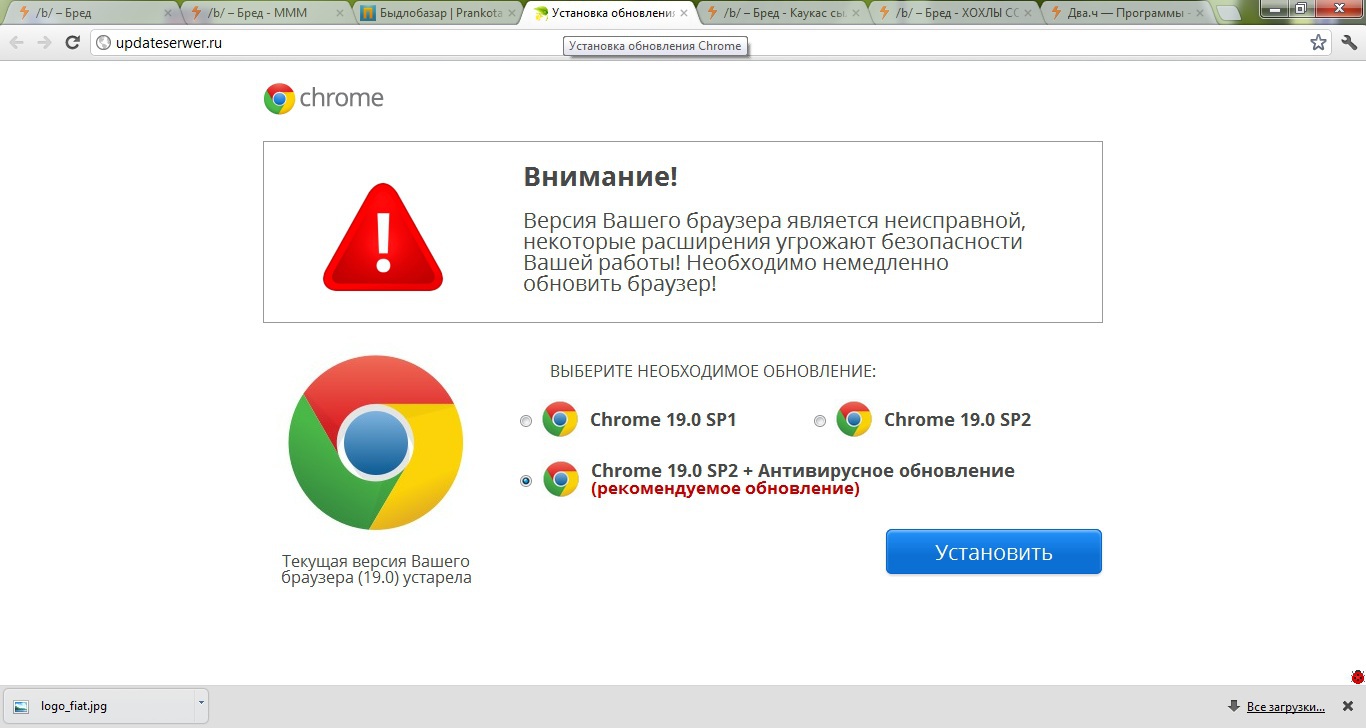Click the chrome logo at the page top
Image resolution: width=1366 pixels, height=728 pixels.
point(324,98)
